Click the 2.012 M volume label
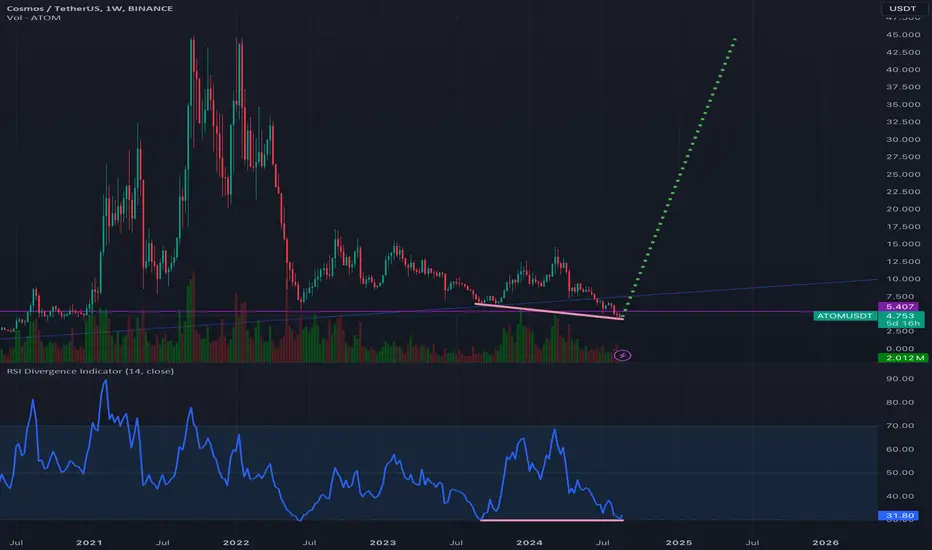 tap(905, 358)
